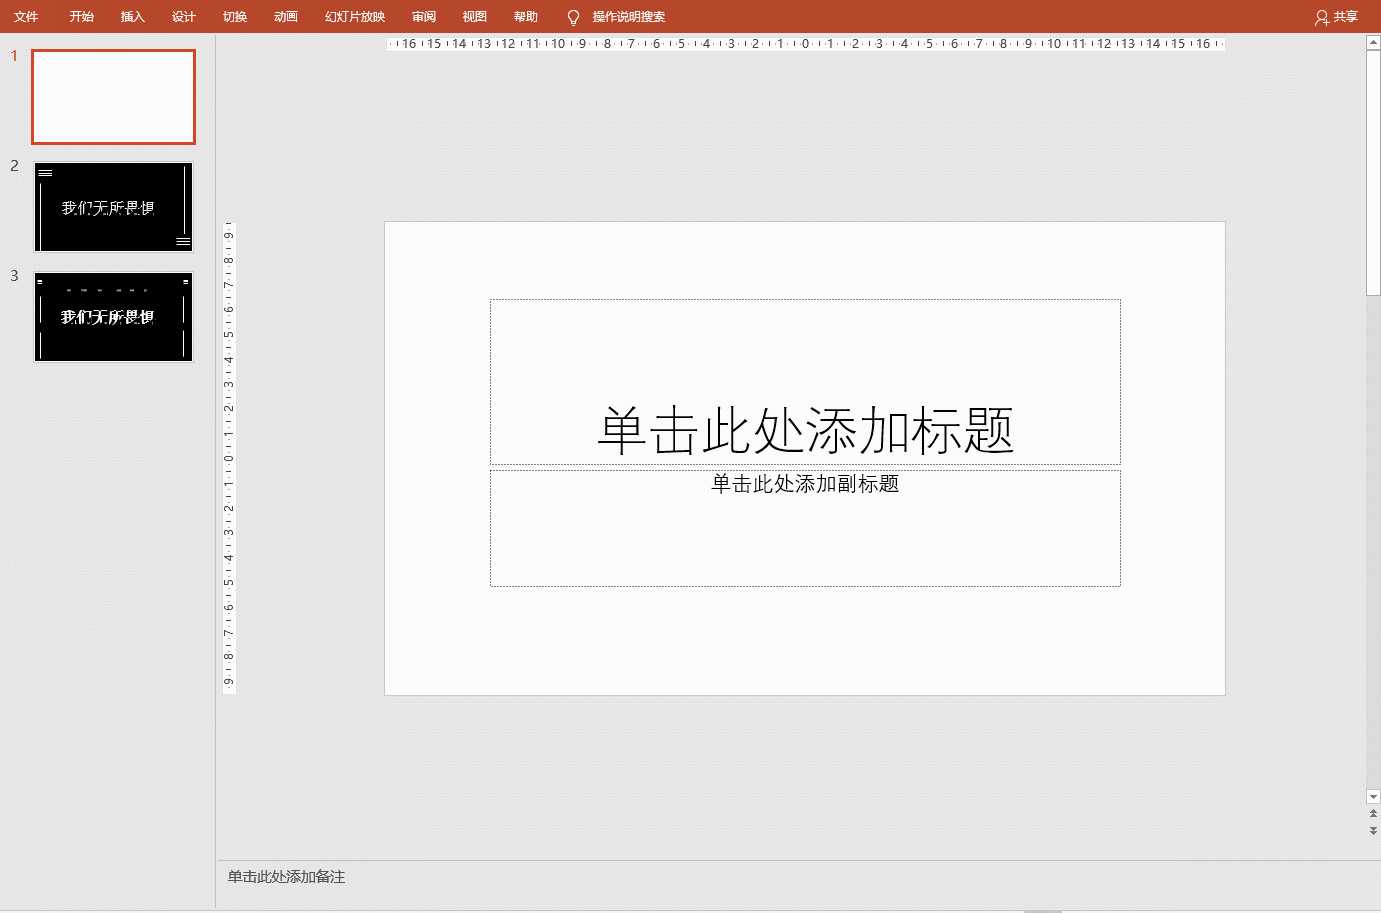The width and height of the screenshot is (1381, 913).
Task: Click the previous slide double-arrow button
Action: (1373, 815)
